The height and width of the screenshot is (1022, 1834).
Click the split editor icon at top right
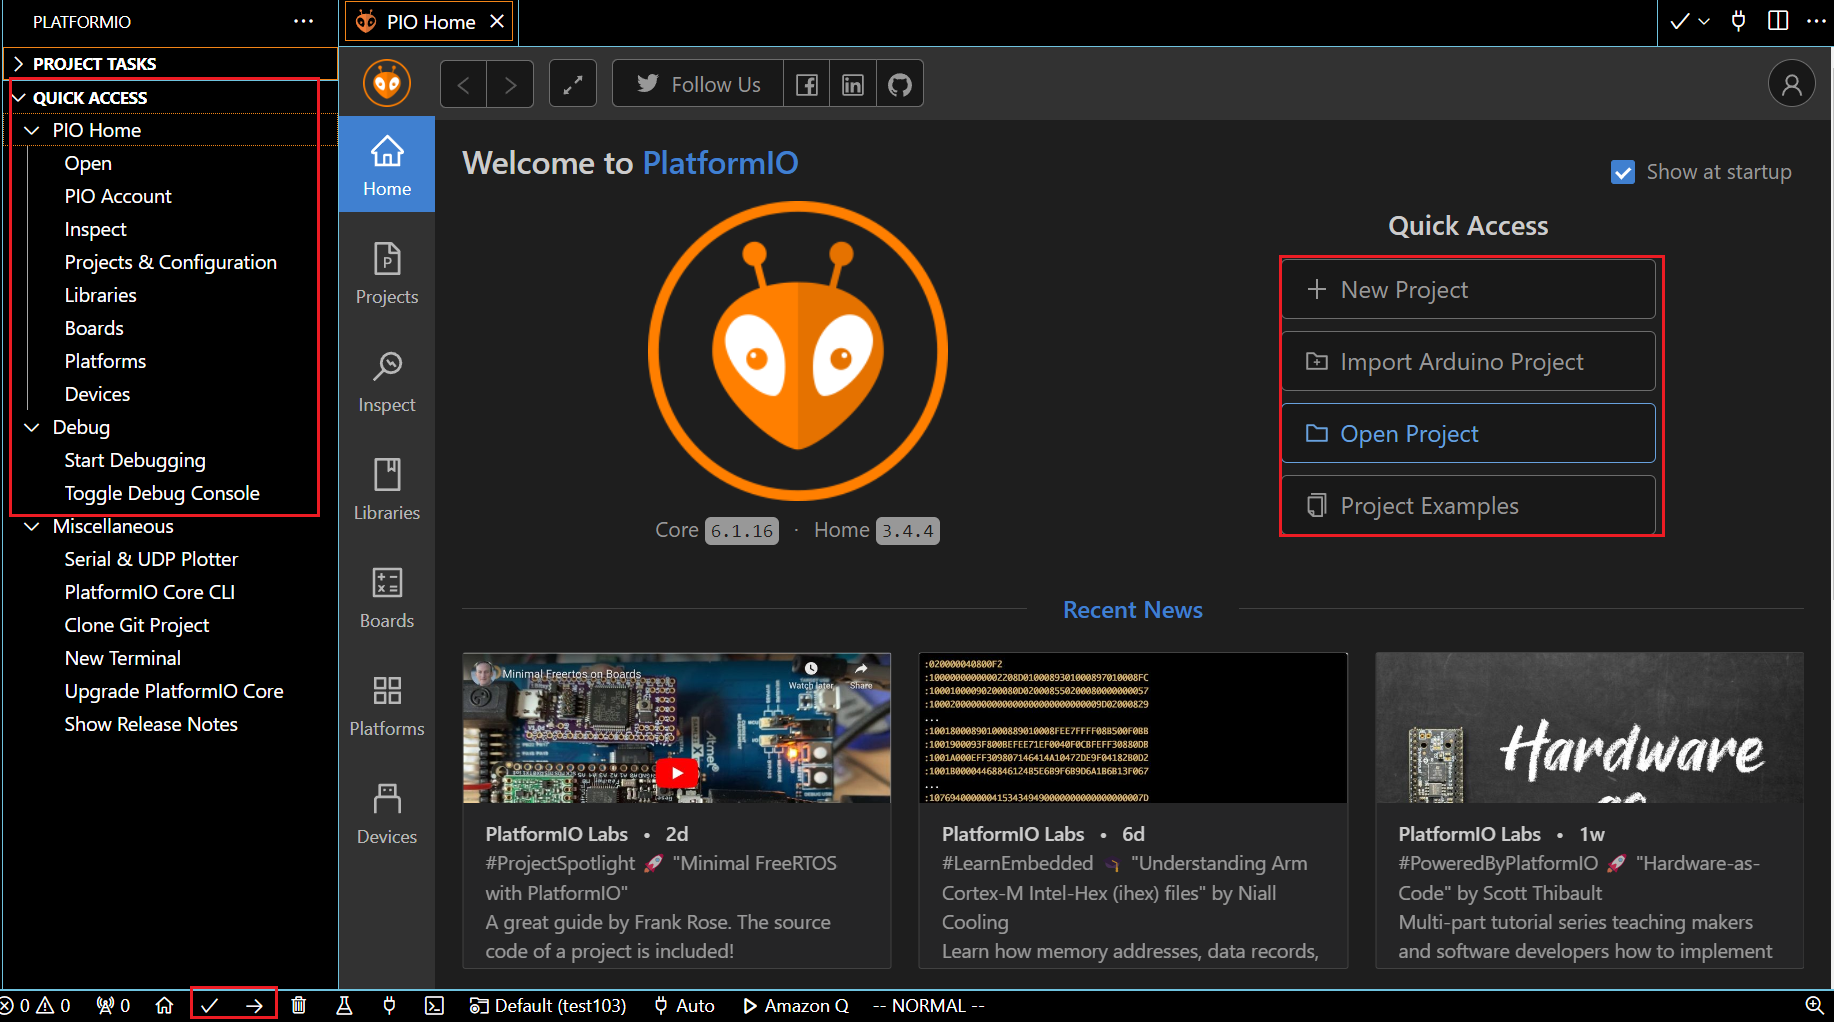1778,21
